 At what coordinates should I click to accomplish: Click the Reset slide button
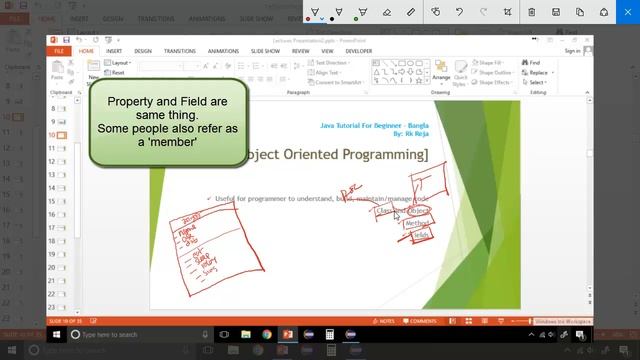[x=115, y=73]
